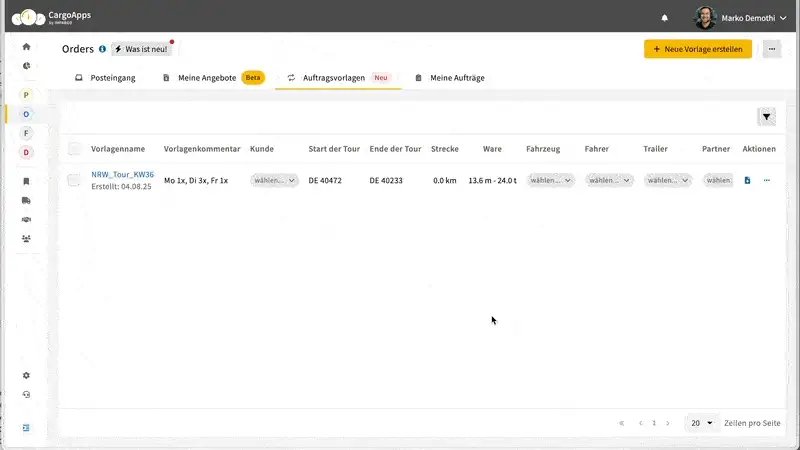Image resolution: width=800 pixels, height=450 pixels.
Task: Click the Vorlagenkommentar column header
Action: point(202,148)
